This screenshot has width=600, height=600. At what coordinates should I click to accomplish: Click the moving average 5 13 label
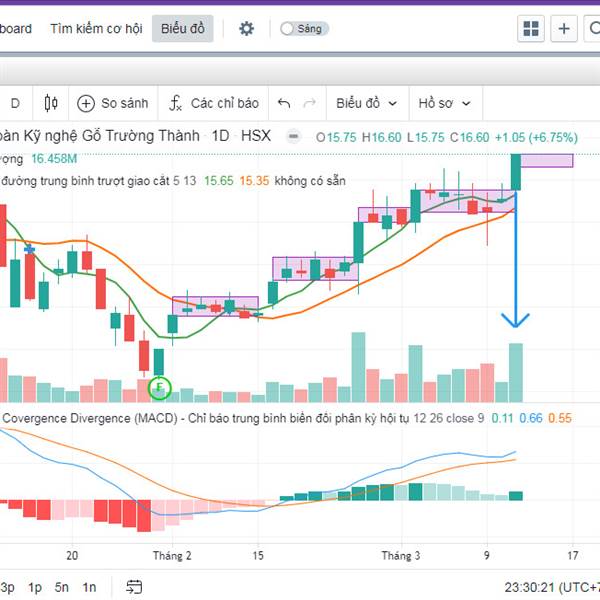pyautogui.click(x=98, y=181)
